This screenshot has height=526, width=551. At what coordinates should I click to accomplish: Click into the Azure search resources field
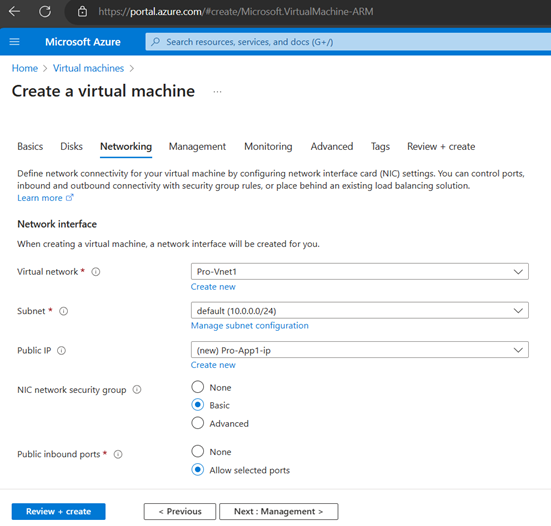pyautogui.click(x=348, y=42)
